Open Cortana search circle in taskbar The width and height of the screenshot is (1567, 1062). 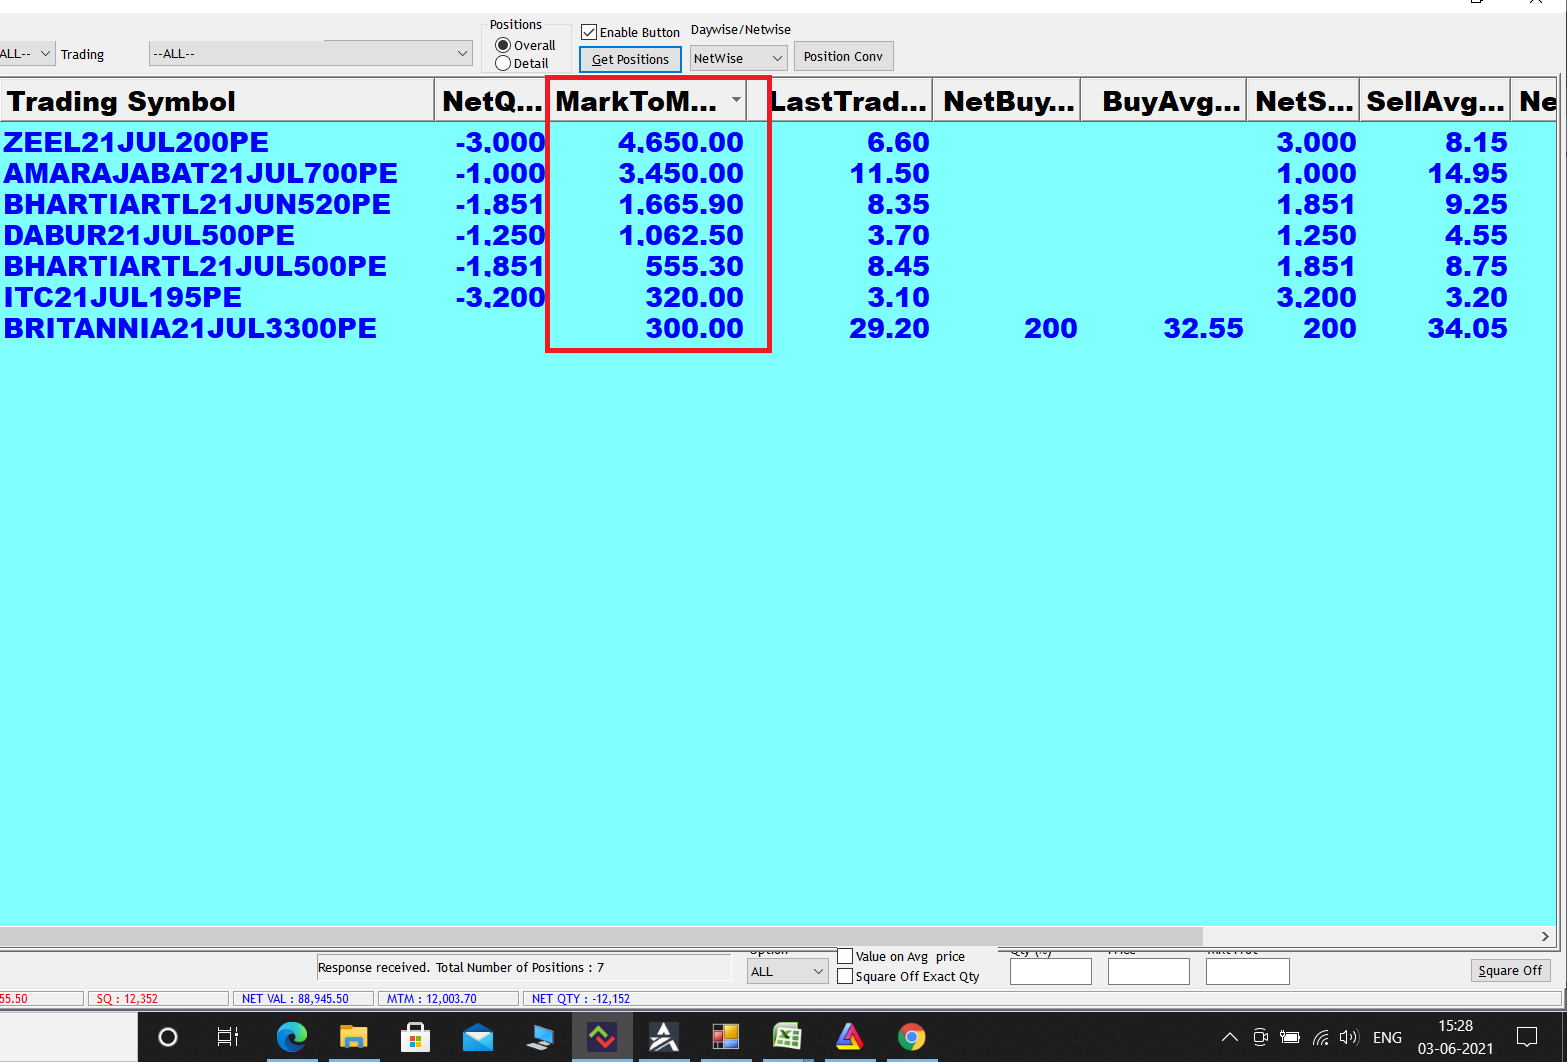[168, 1037]
